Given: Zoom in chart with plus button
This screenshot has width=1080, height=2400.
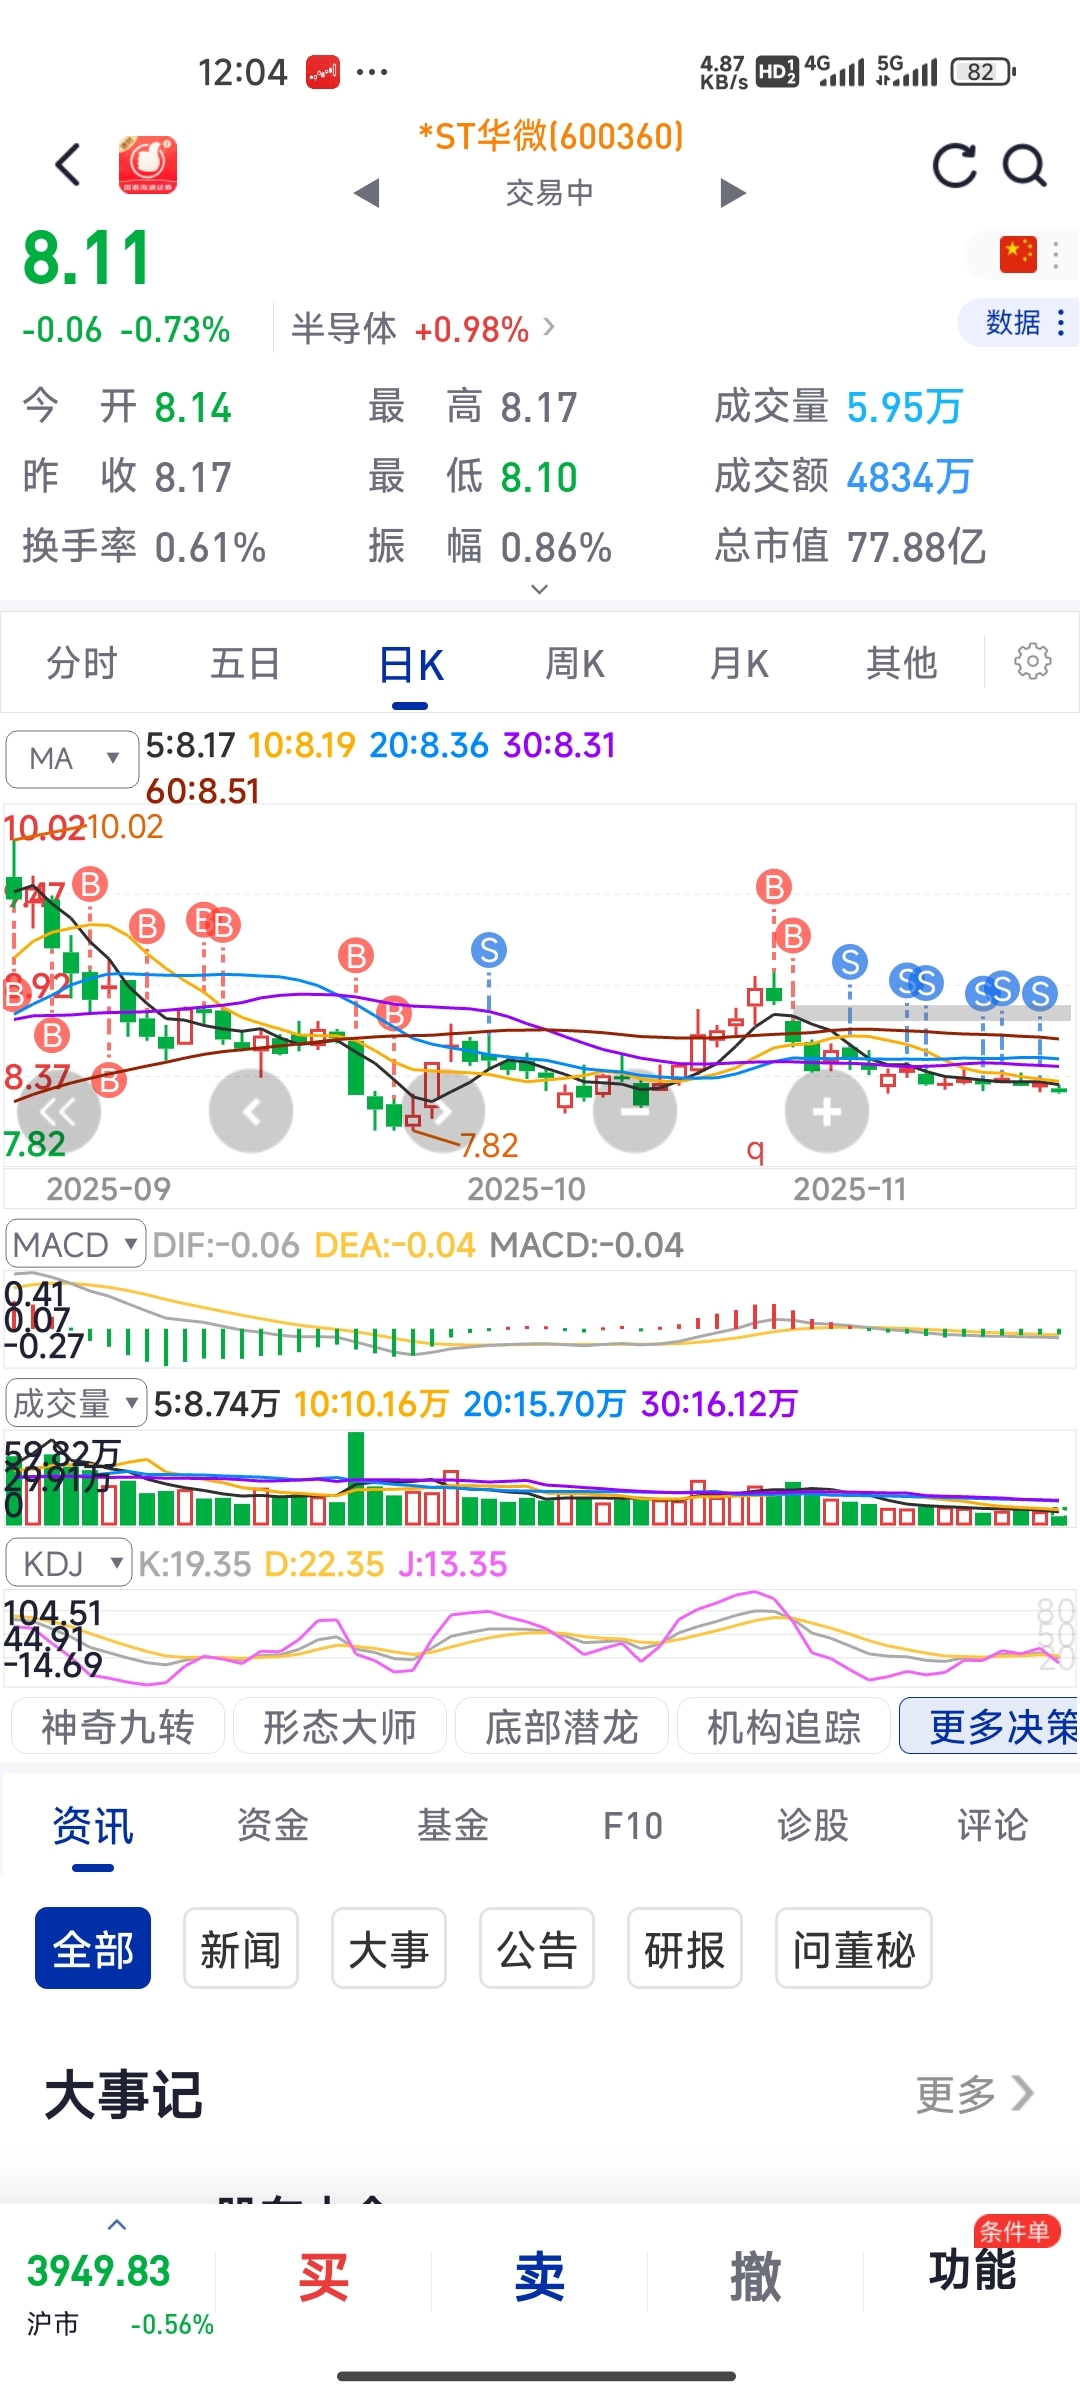Looking at the screenshot, I should click(827, 1111).
